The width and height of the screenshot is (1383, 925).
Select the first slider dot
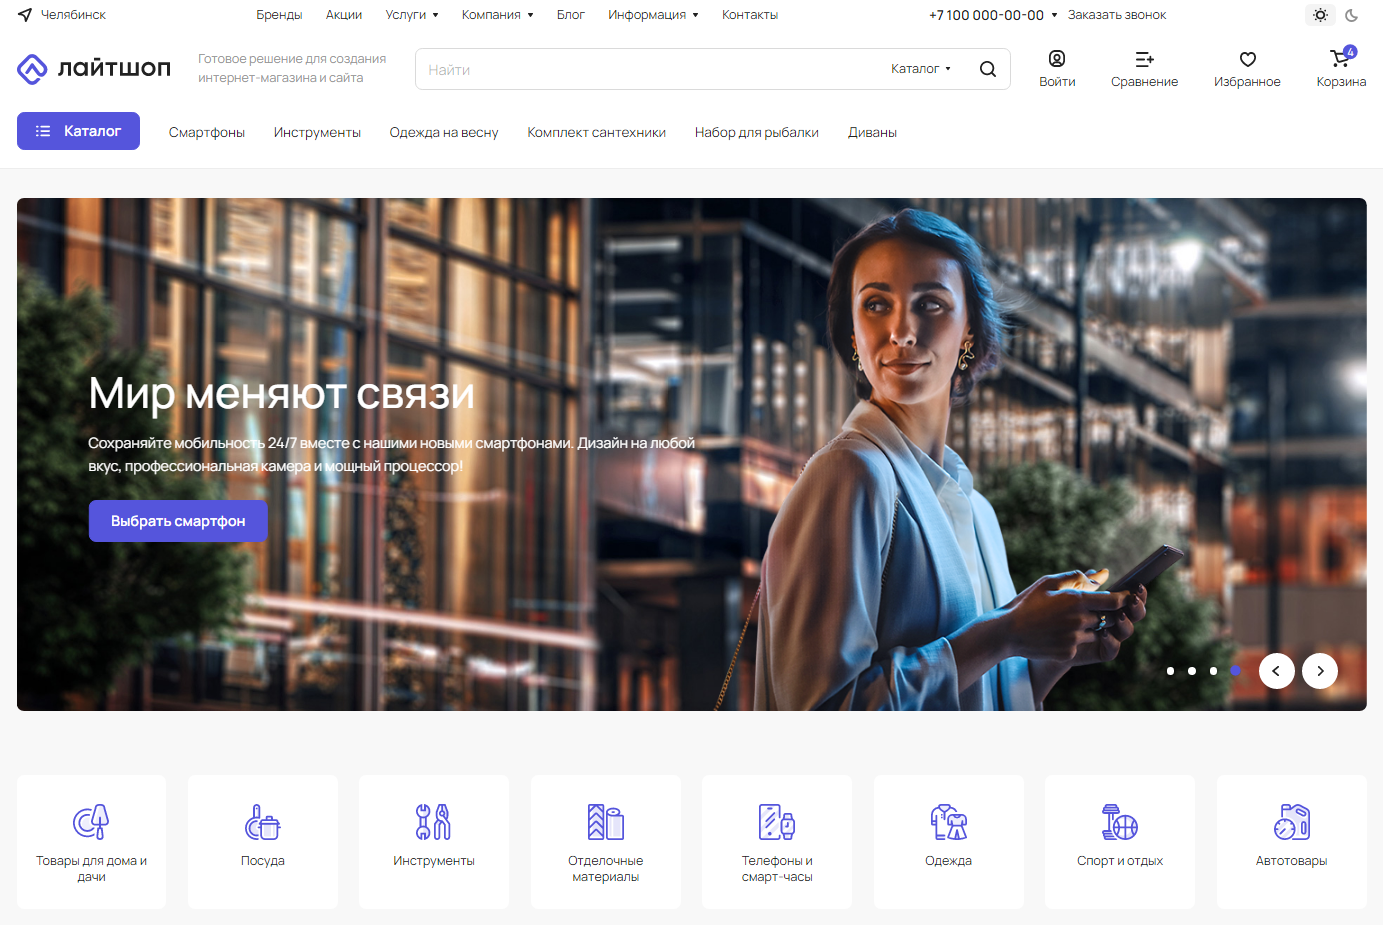pos(1171,671)
